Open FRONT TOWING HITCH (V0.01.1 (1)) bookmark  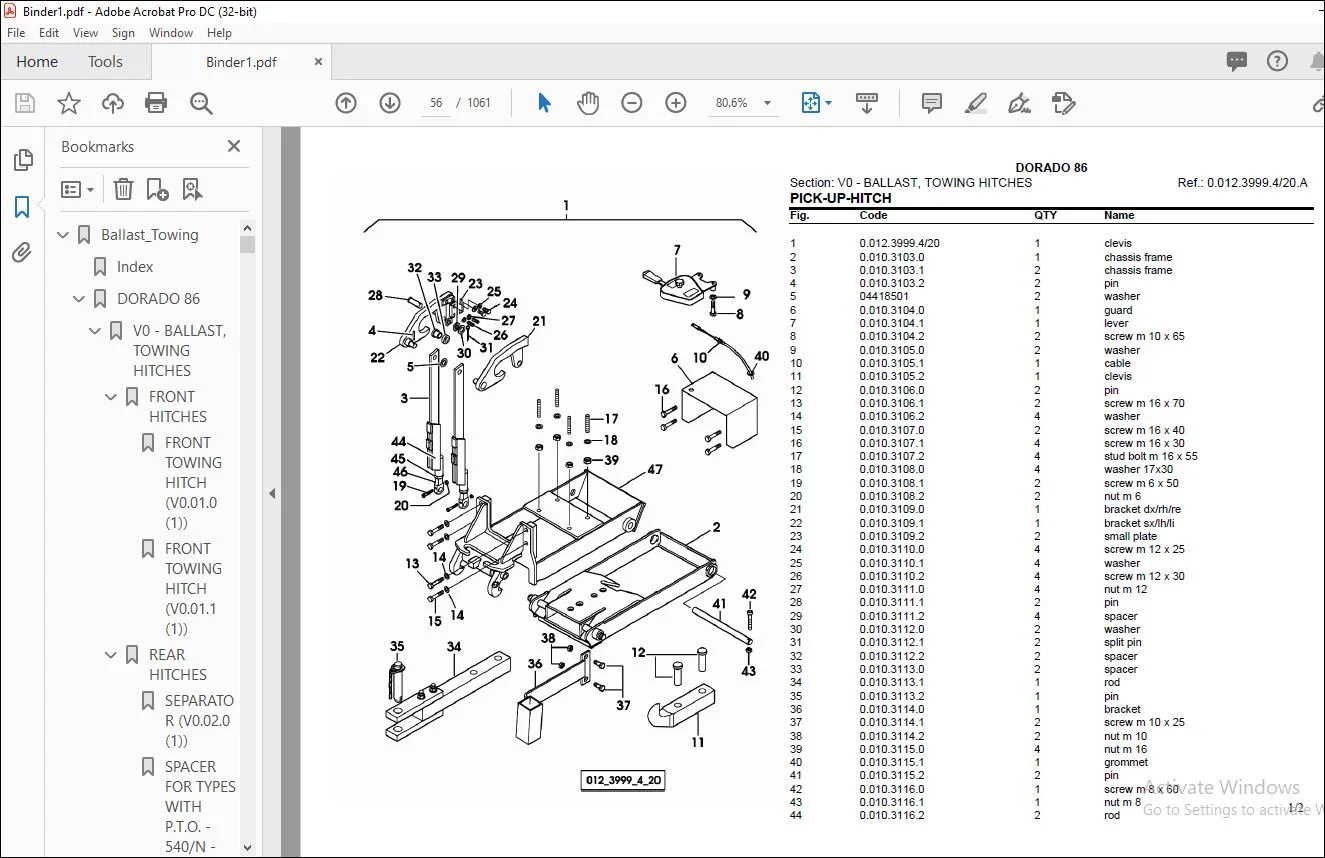(192, 589)
